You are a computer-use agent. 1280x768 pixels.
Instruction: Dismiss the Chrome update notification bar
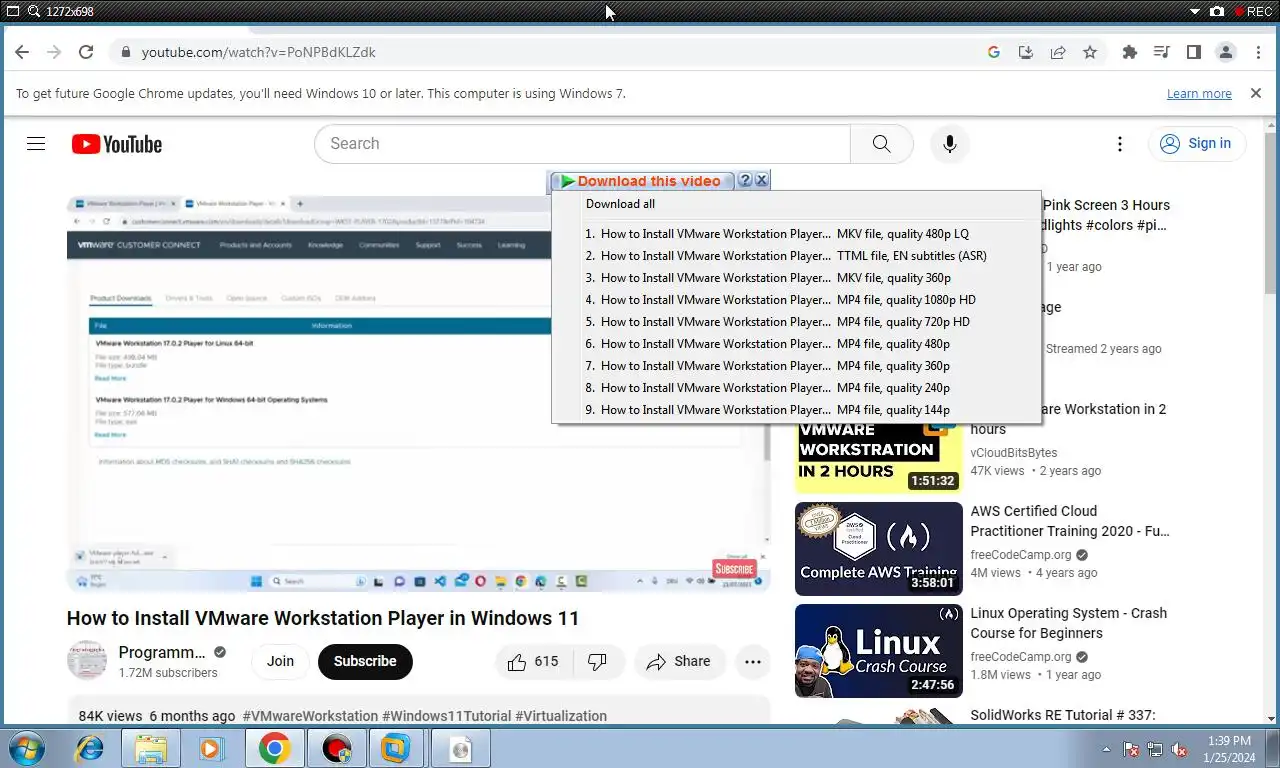[1256, 93]
